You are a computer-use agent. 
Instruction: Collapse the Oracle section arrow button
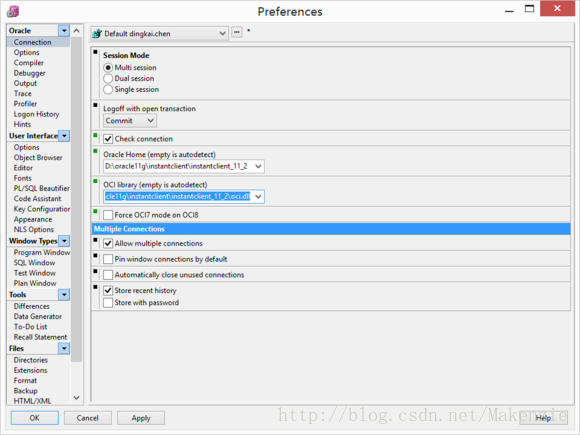click(64, 30)
